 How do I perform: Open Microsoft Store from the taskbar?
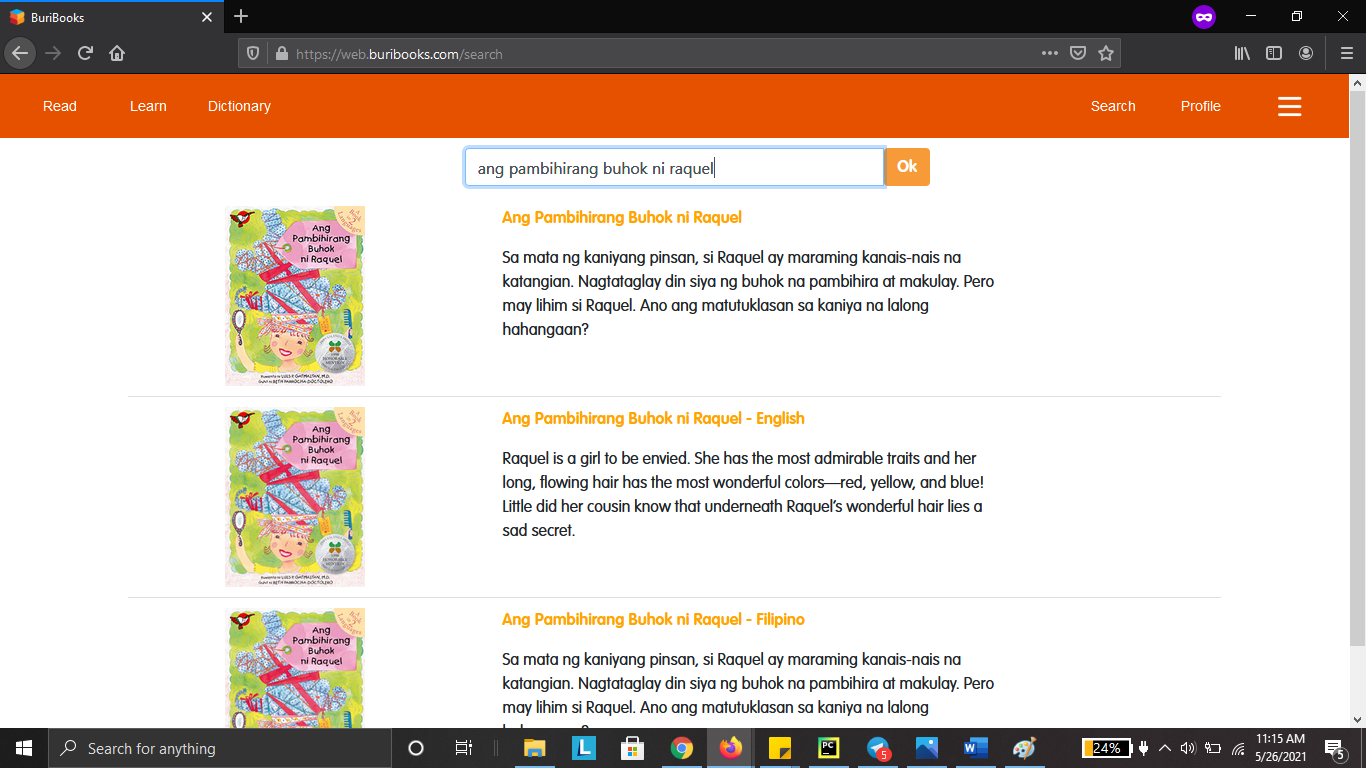click(x=632, y=748)
